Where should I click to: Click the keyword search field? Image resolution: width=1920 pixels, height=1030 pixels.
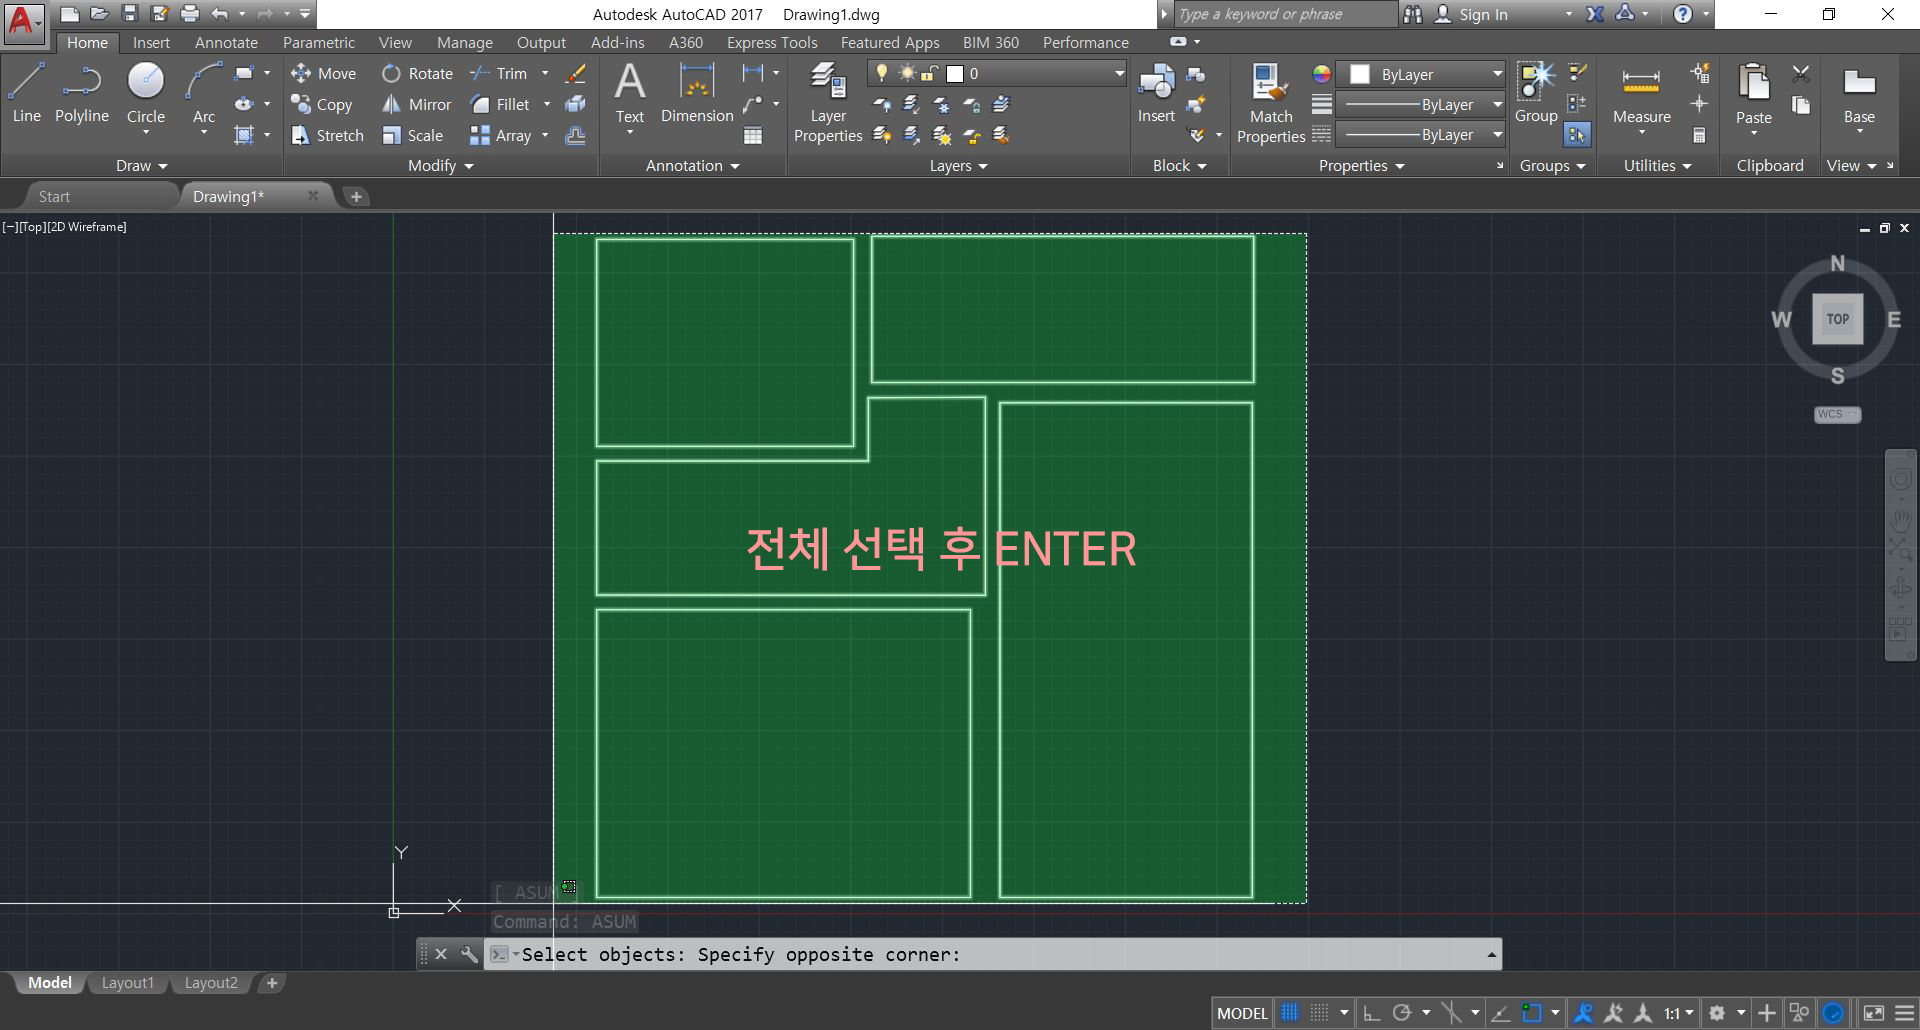(1284, 14)
